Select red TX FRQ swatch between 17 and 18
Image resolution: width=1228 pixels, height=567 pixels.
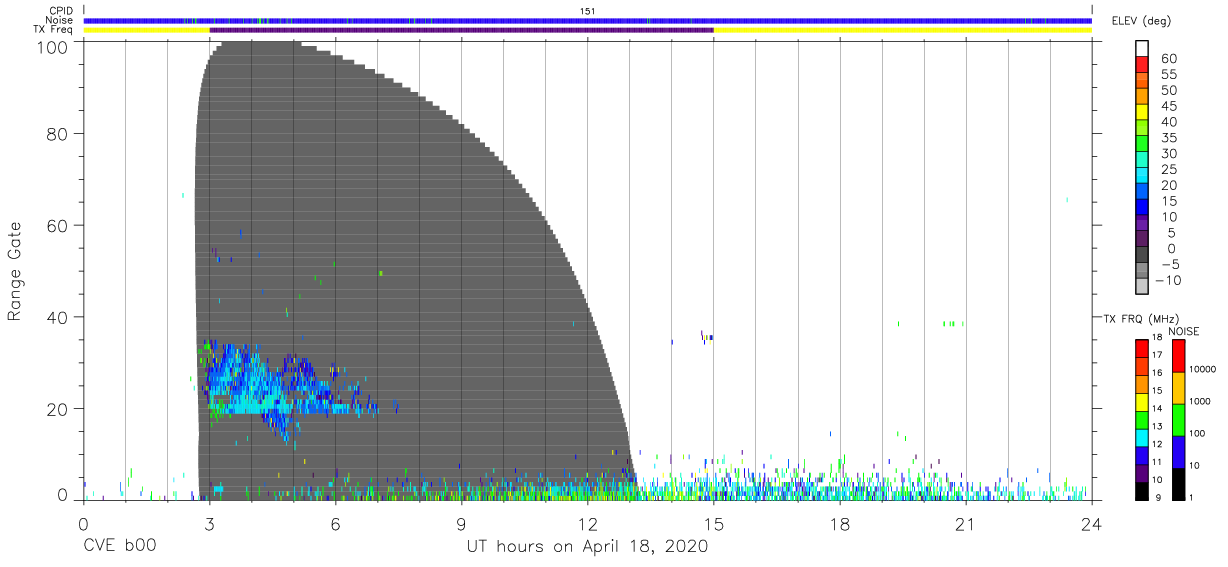click(1142, 347)
